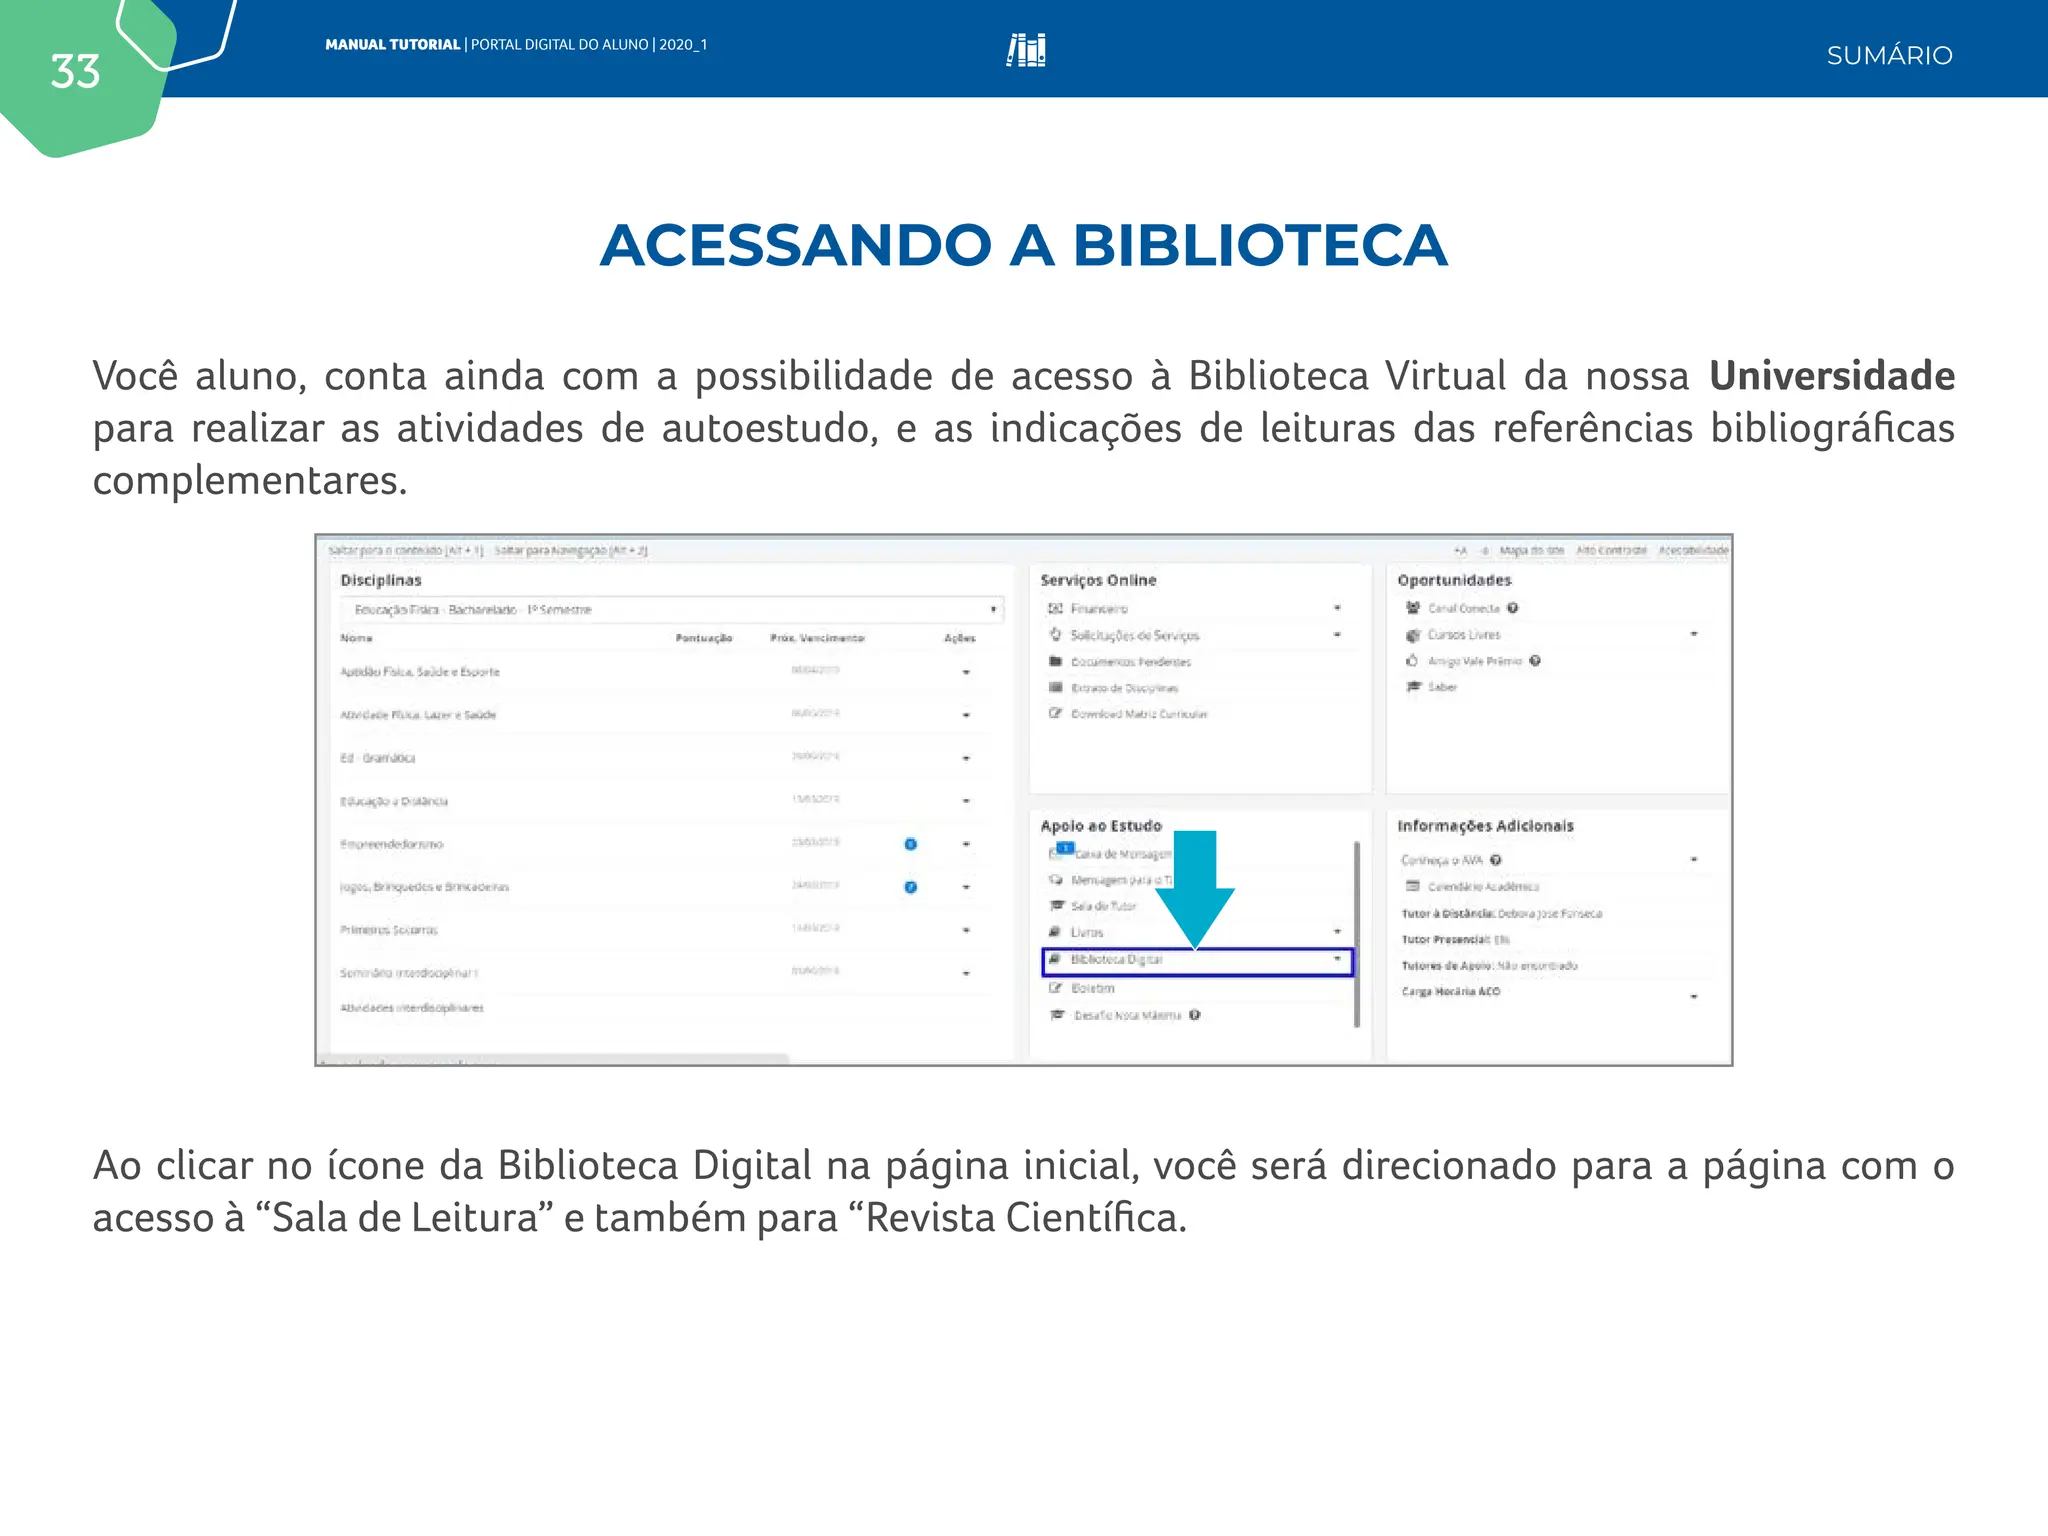This screenshot has height=1536, width=2048.
Task: Click the help icon next to Amigo Vale Prêmio
Action: coord(1535,660)
